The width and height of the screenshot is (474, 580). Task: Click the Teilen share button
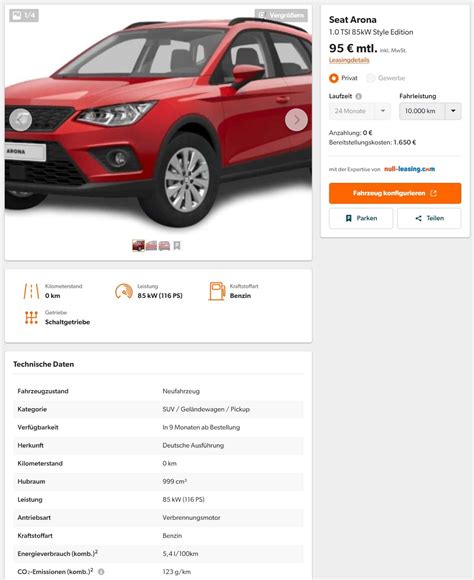pos(429,218)
